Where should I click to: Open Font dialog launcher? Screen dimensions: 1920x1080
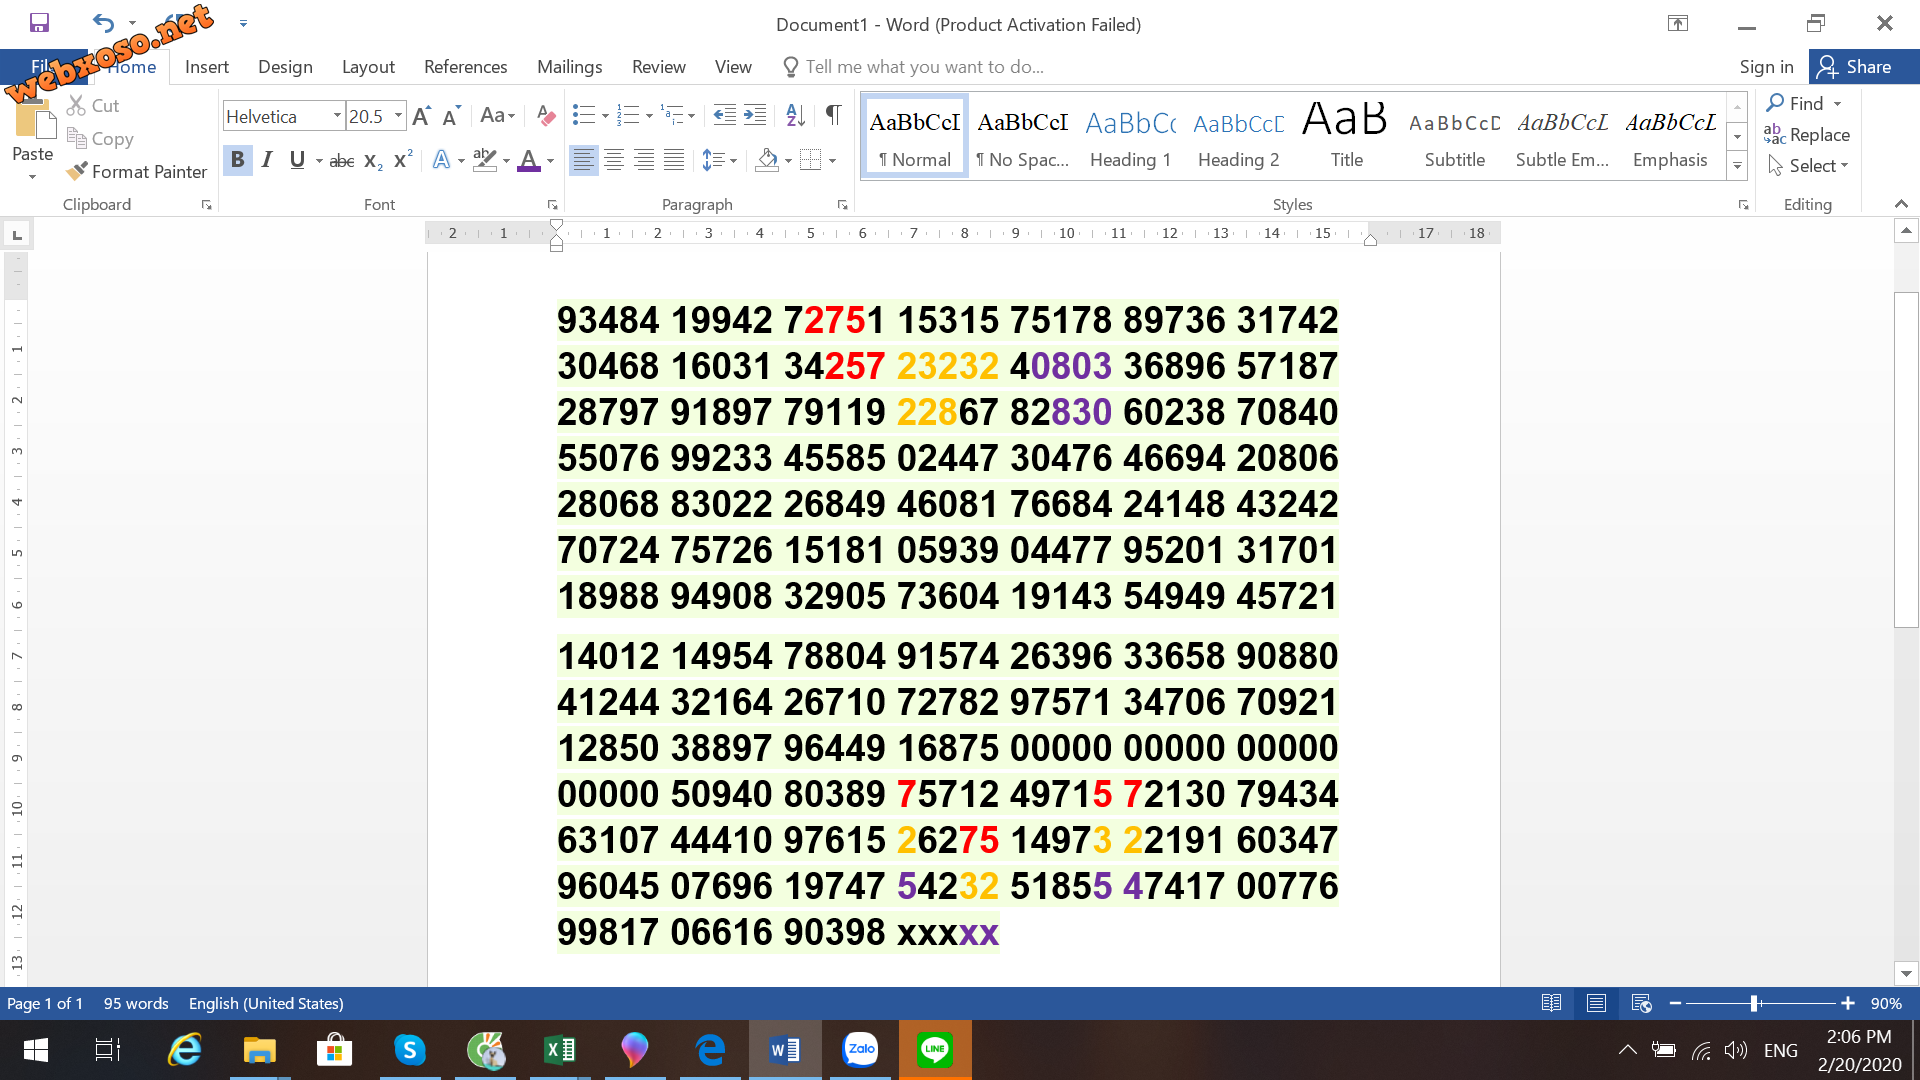click(552, 205)
